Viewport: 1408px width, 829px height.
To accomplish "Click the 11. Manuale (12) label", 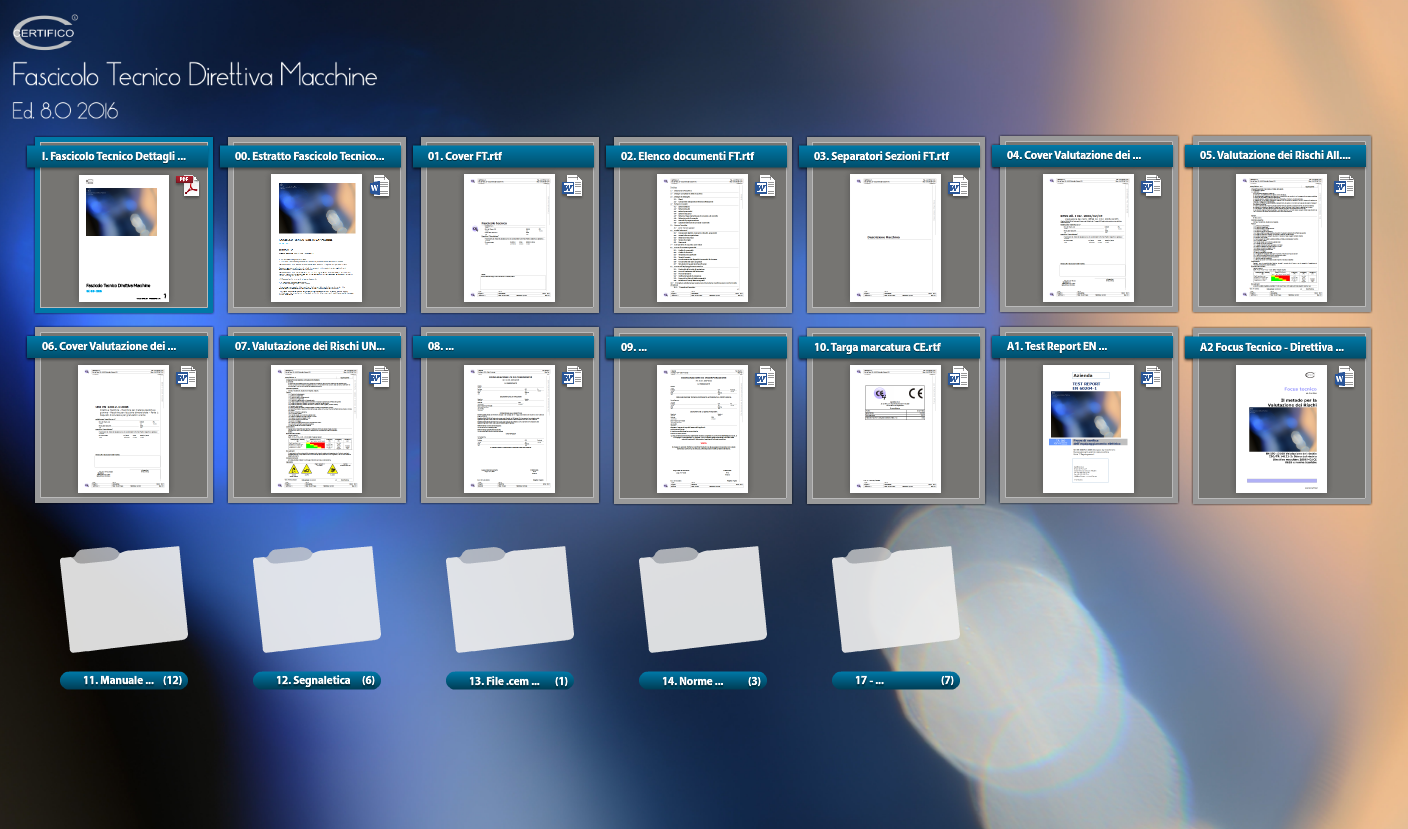I will coord(124,680).
